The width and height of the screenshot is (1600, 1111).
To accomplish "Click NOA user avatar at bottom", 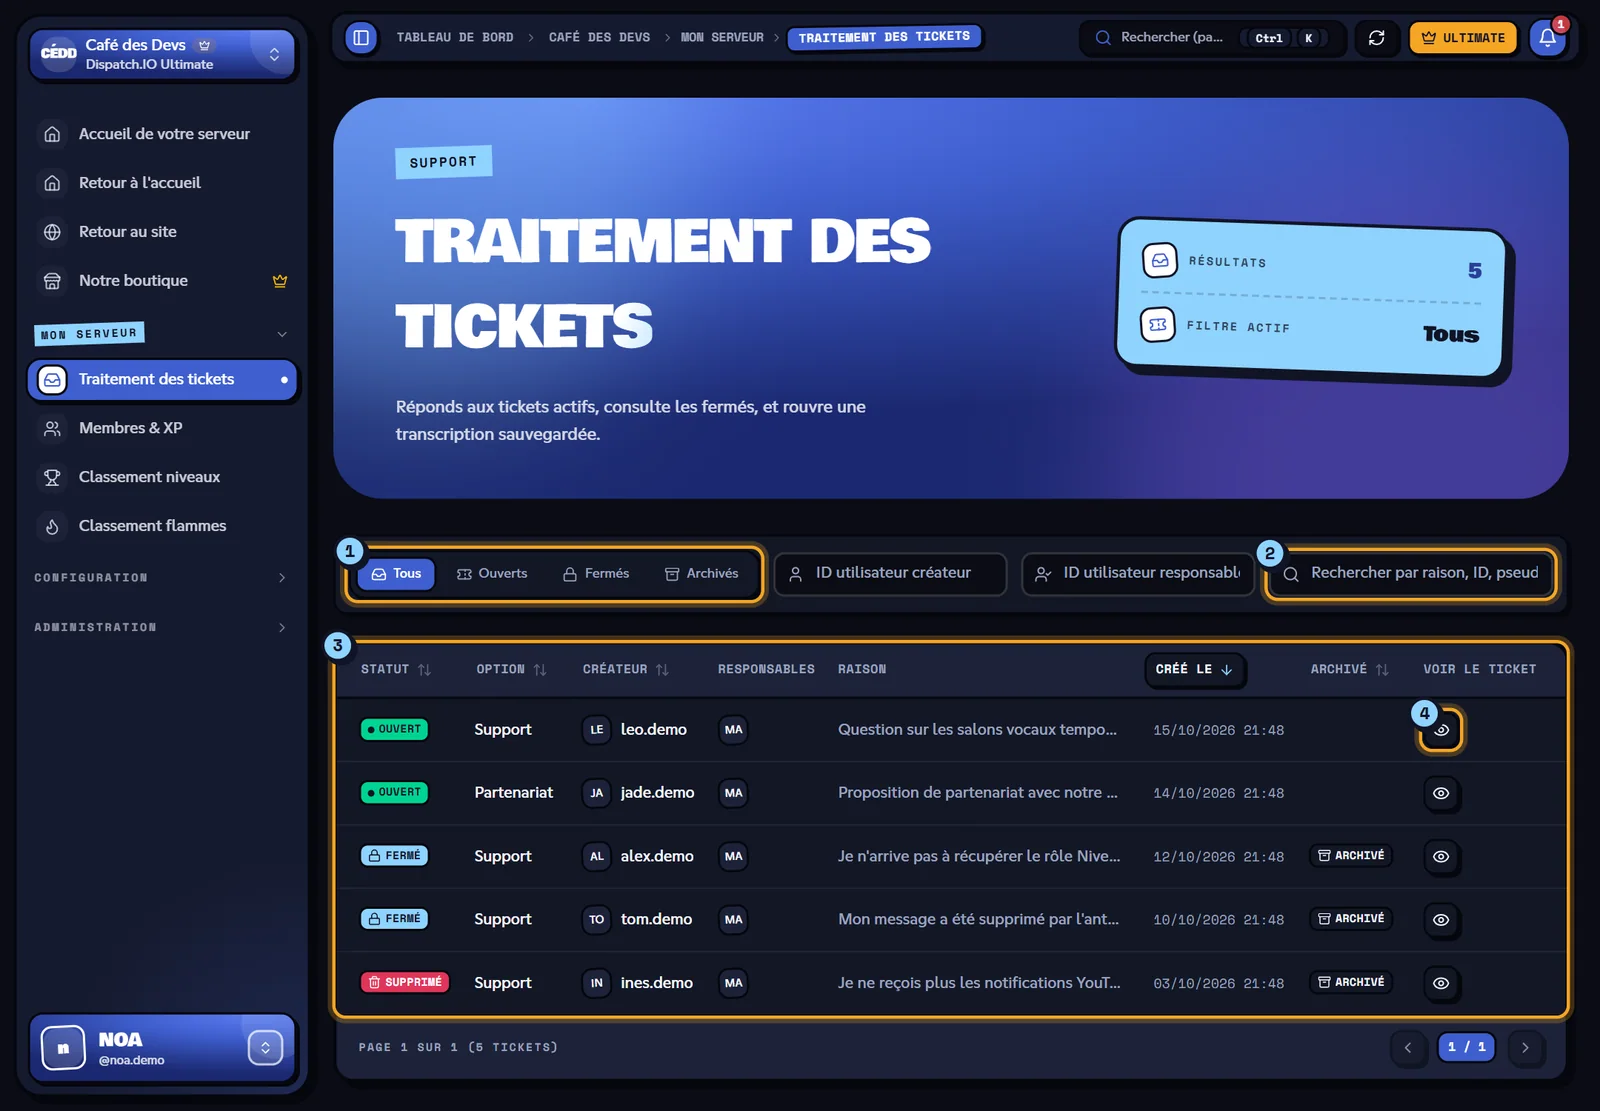I will coord(63,1048).
